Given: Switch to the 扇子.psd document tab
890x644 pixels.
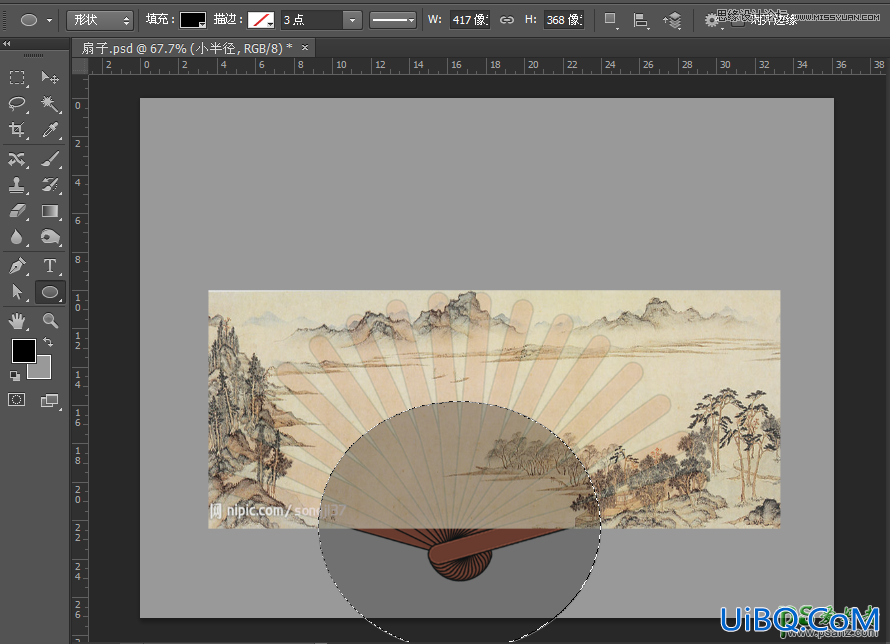Looking at the screenshot, I should point(186,49).
